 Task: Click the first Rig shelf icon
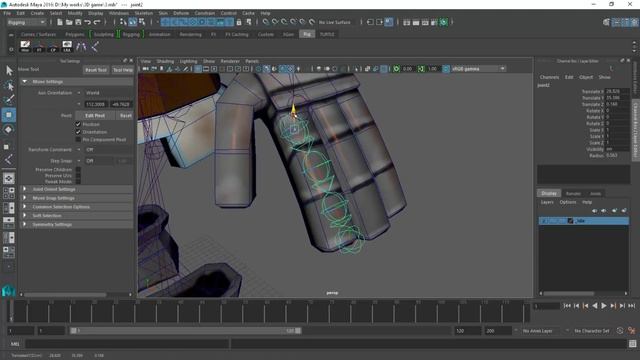[x=25, y=46]
